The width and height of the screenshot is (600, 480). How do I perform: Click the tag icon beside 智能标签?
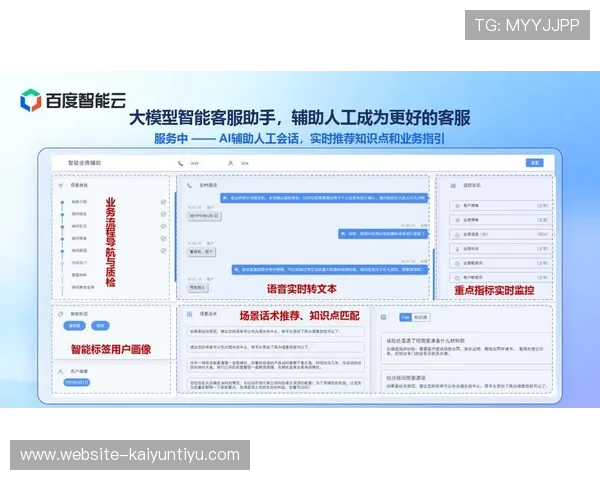[60, 314]
